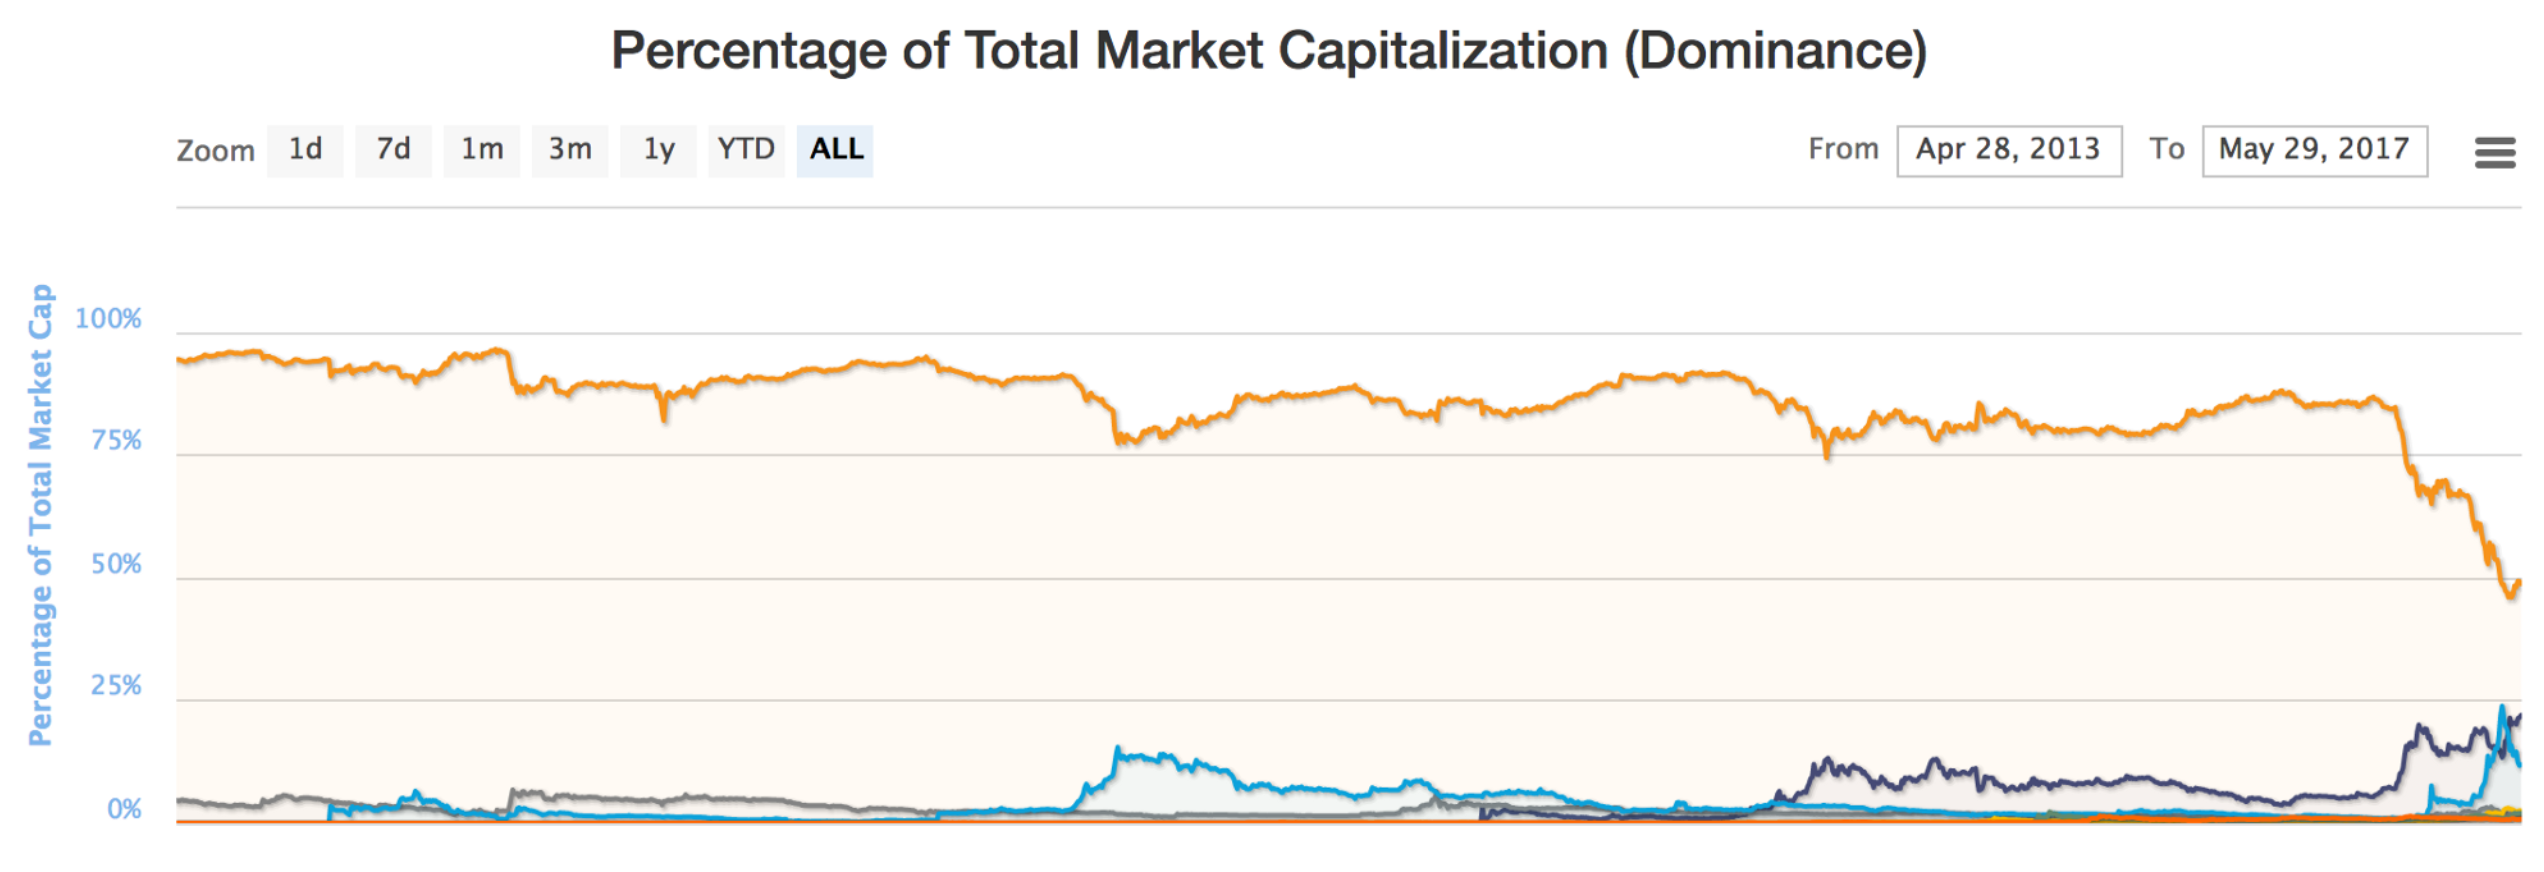The height and width of the screenshot is (872, 2544).
Task: Select the YTD zoom range
Action: point(746,150)
